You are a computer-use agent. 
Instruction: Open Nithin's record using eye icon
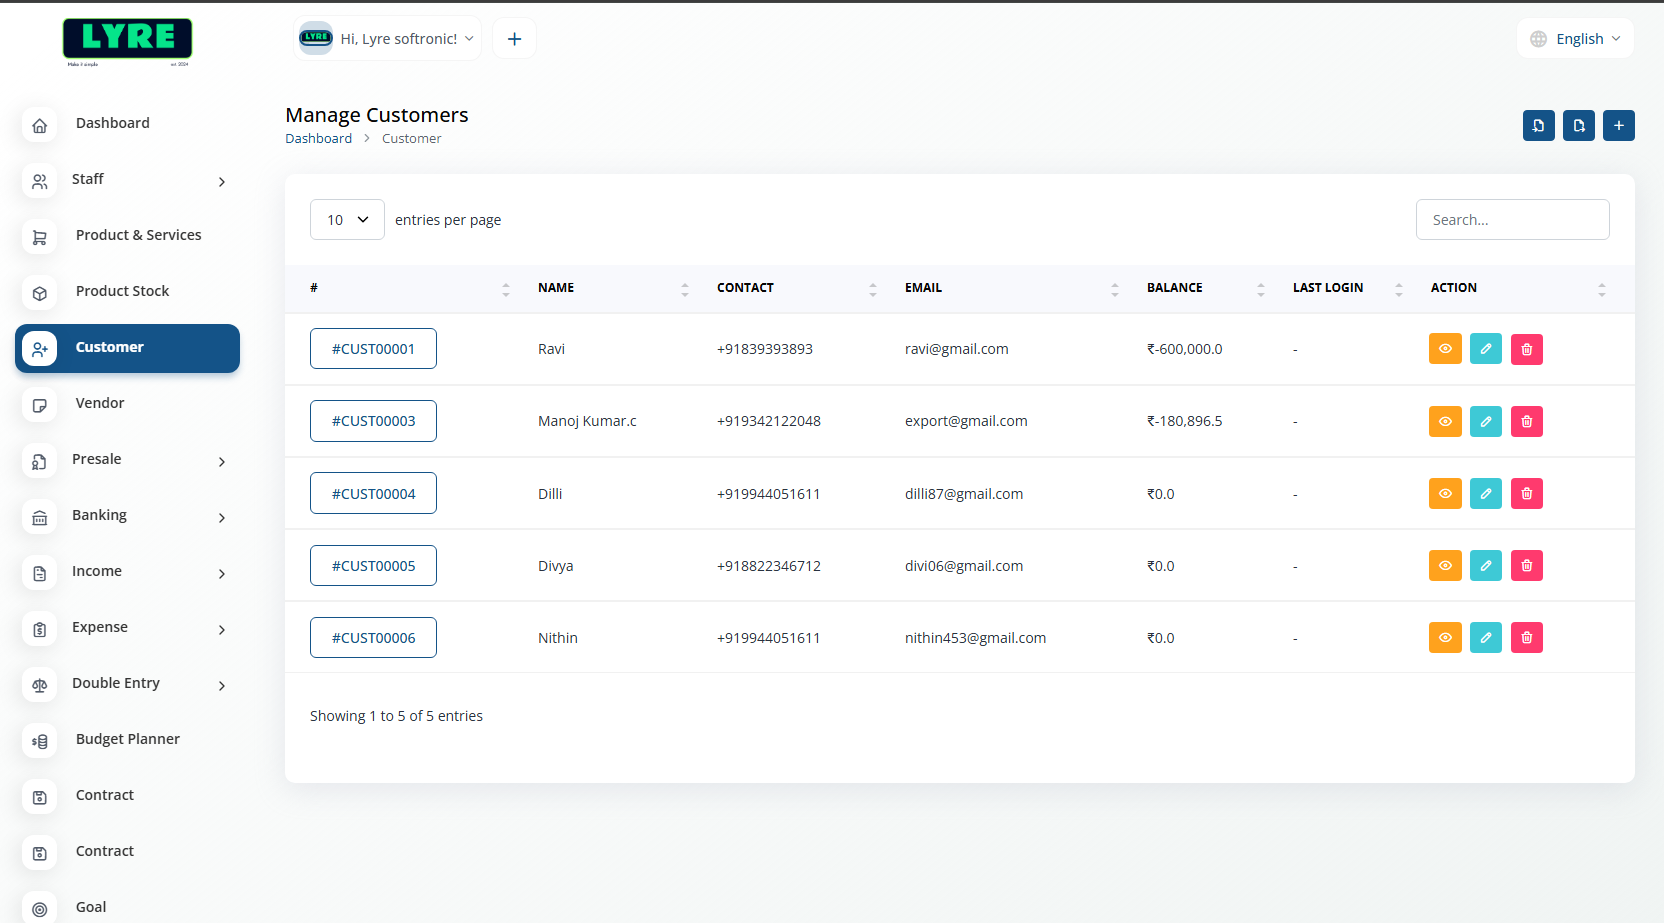pyautogui.click(x=1445, y=637)
